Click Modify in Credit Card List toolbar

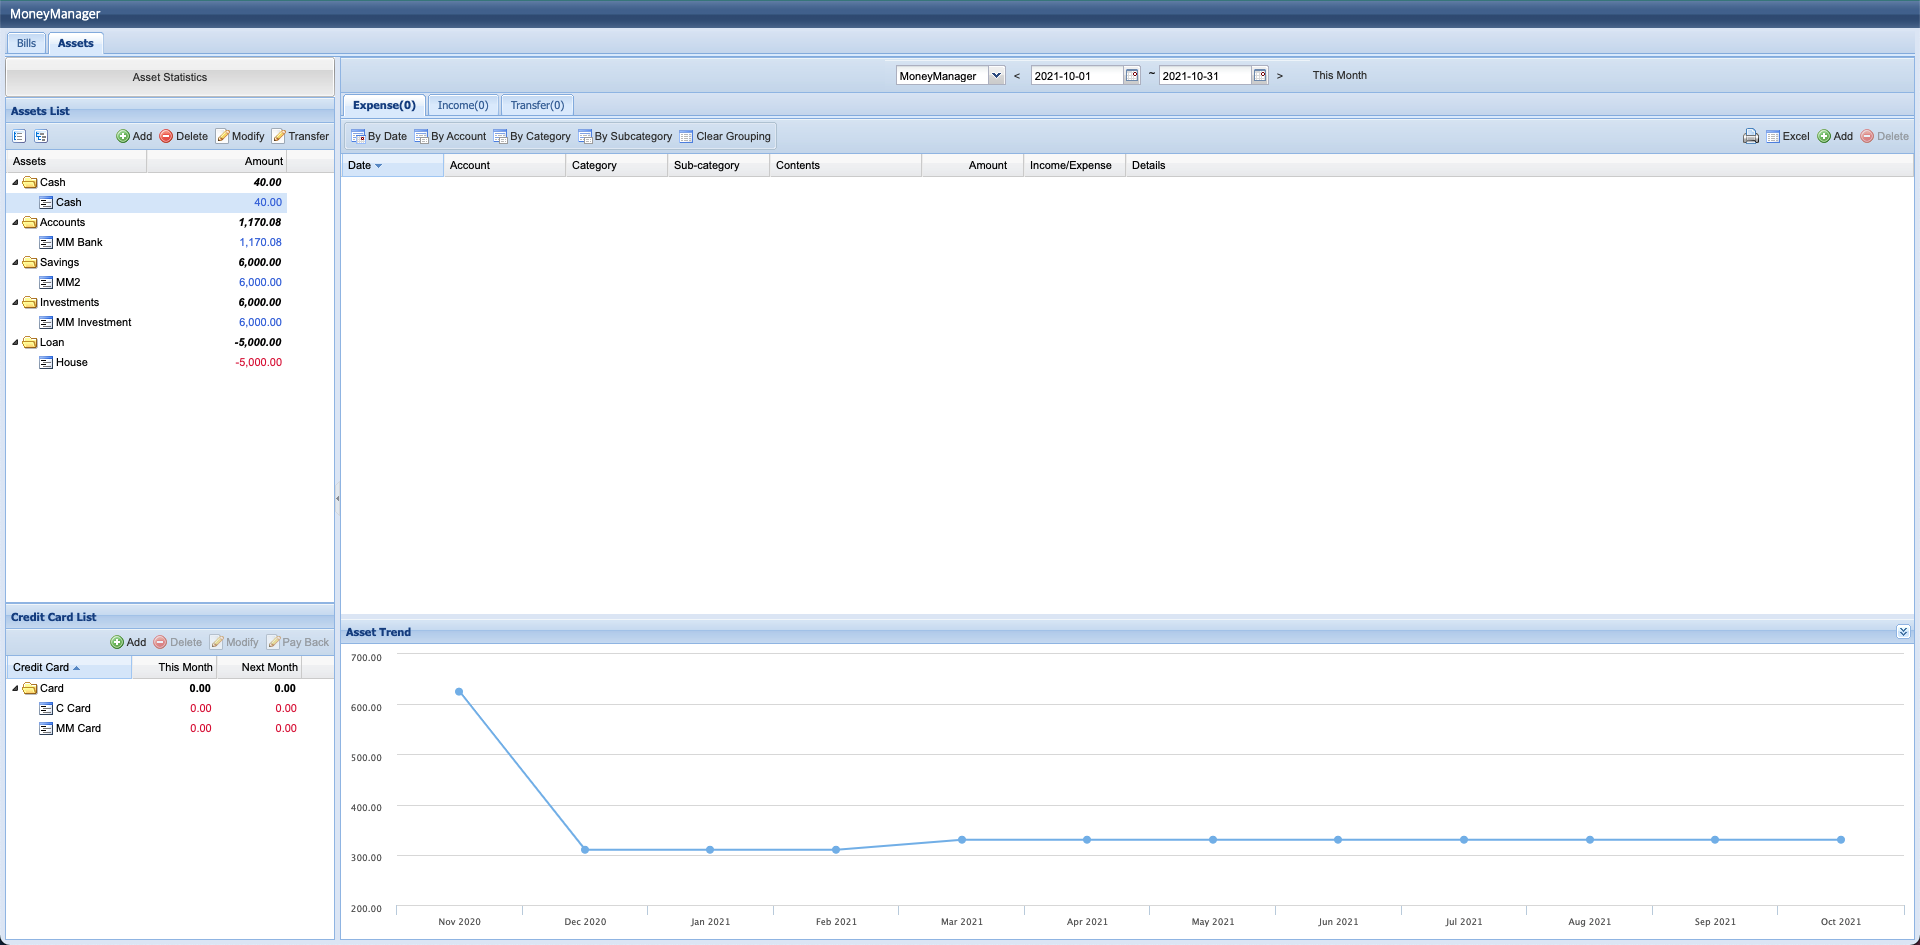click(234, 642)
